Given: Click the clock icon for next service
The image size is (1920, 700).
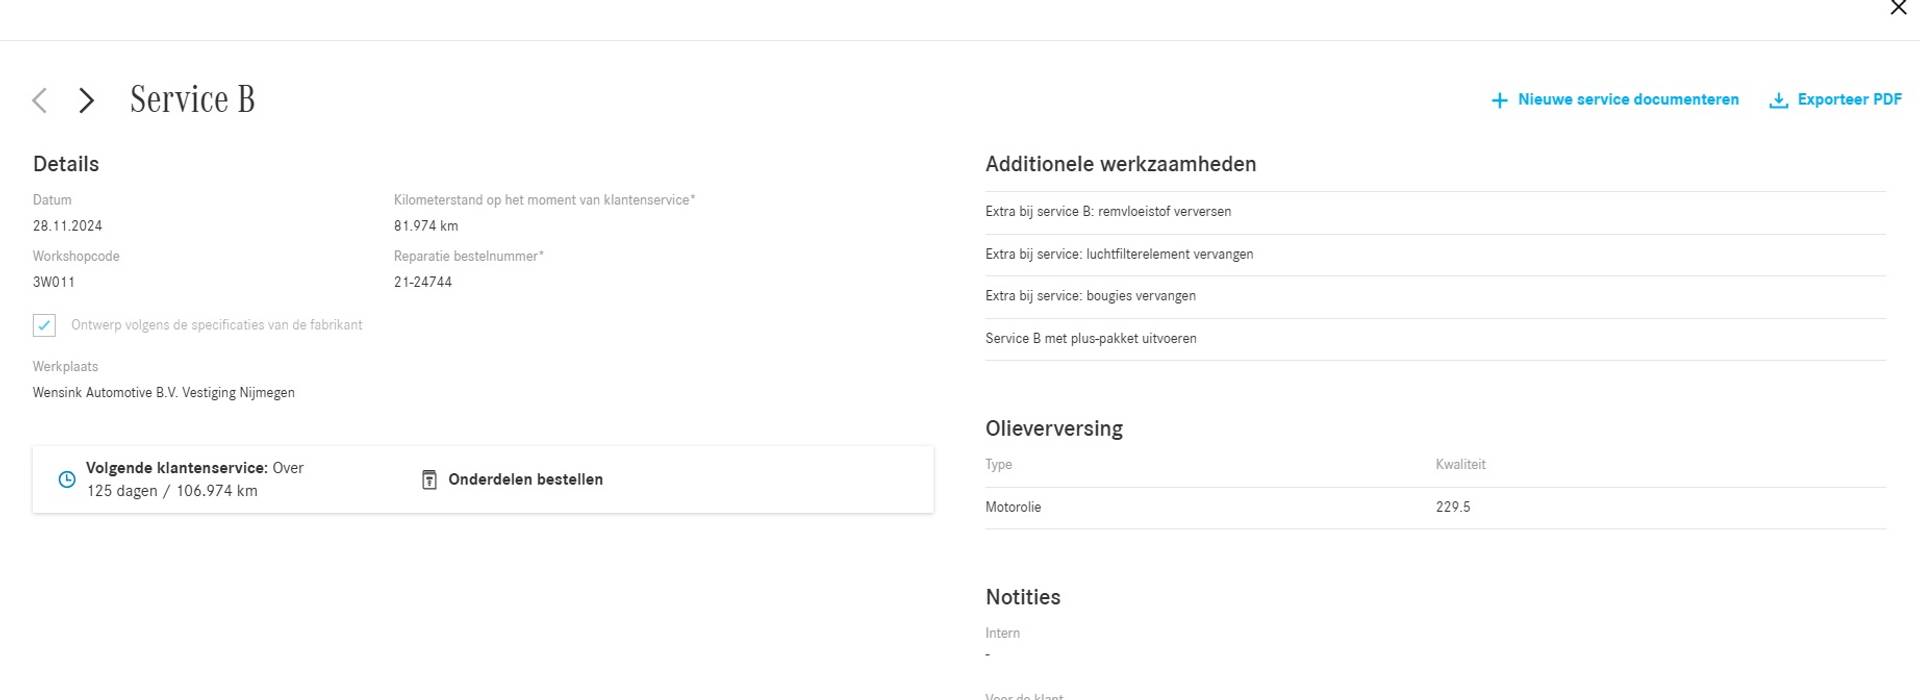Looking at the screenshot, I should [x=67, y=480].
